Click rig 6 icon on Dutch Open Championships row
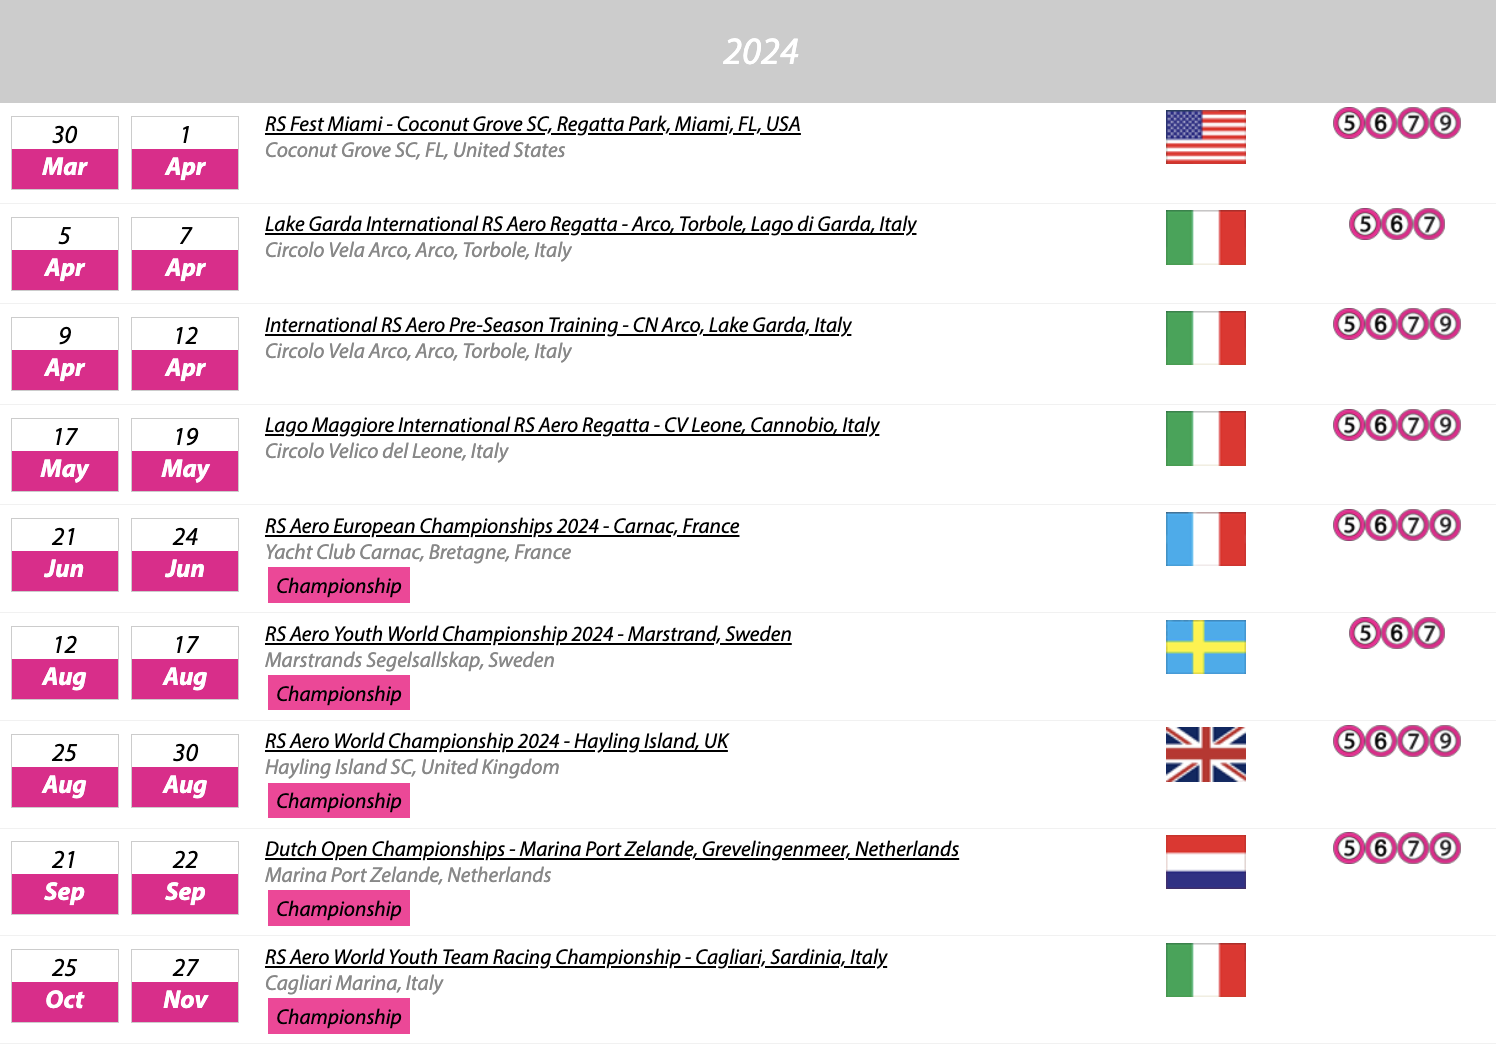 pyautogui.click(x=1381, y=849)
